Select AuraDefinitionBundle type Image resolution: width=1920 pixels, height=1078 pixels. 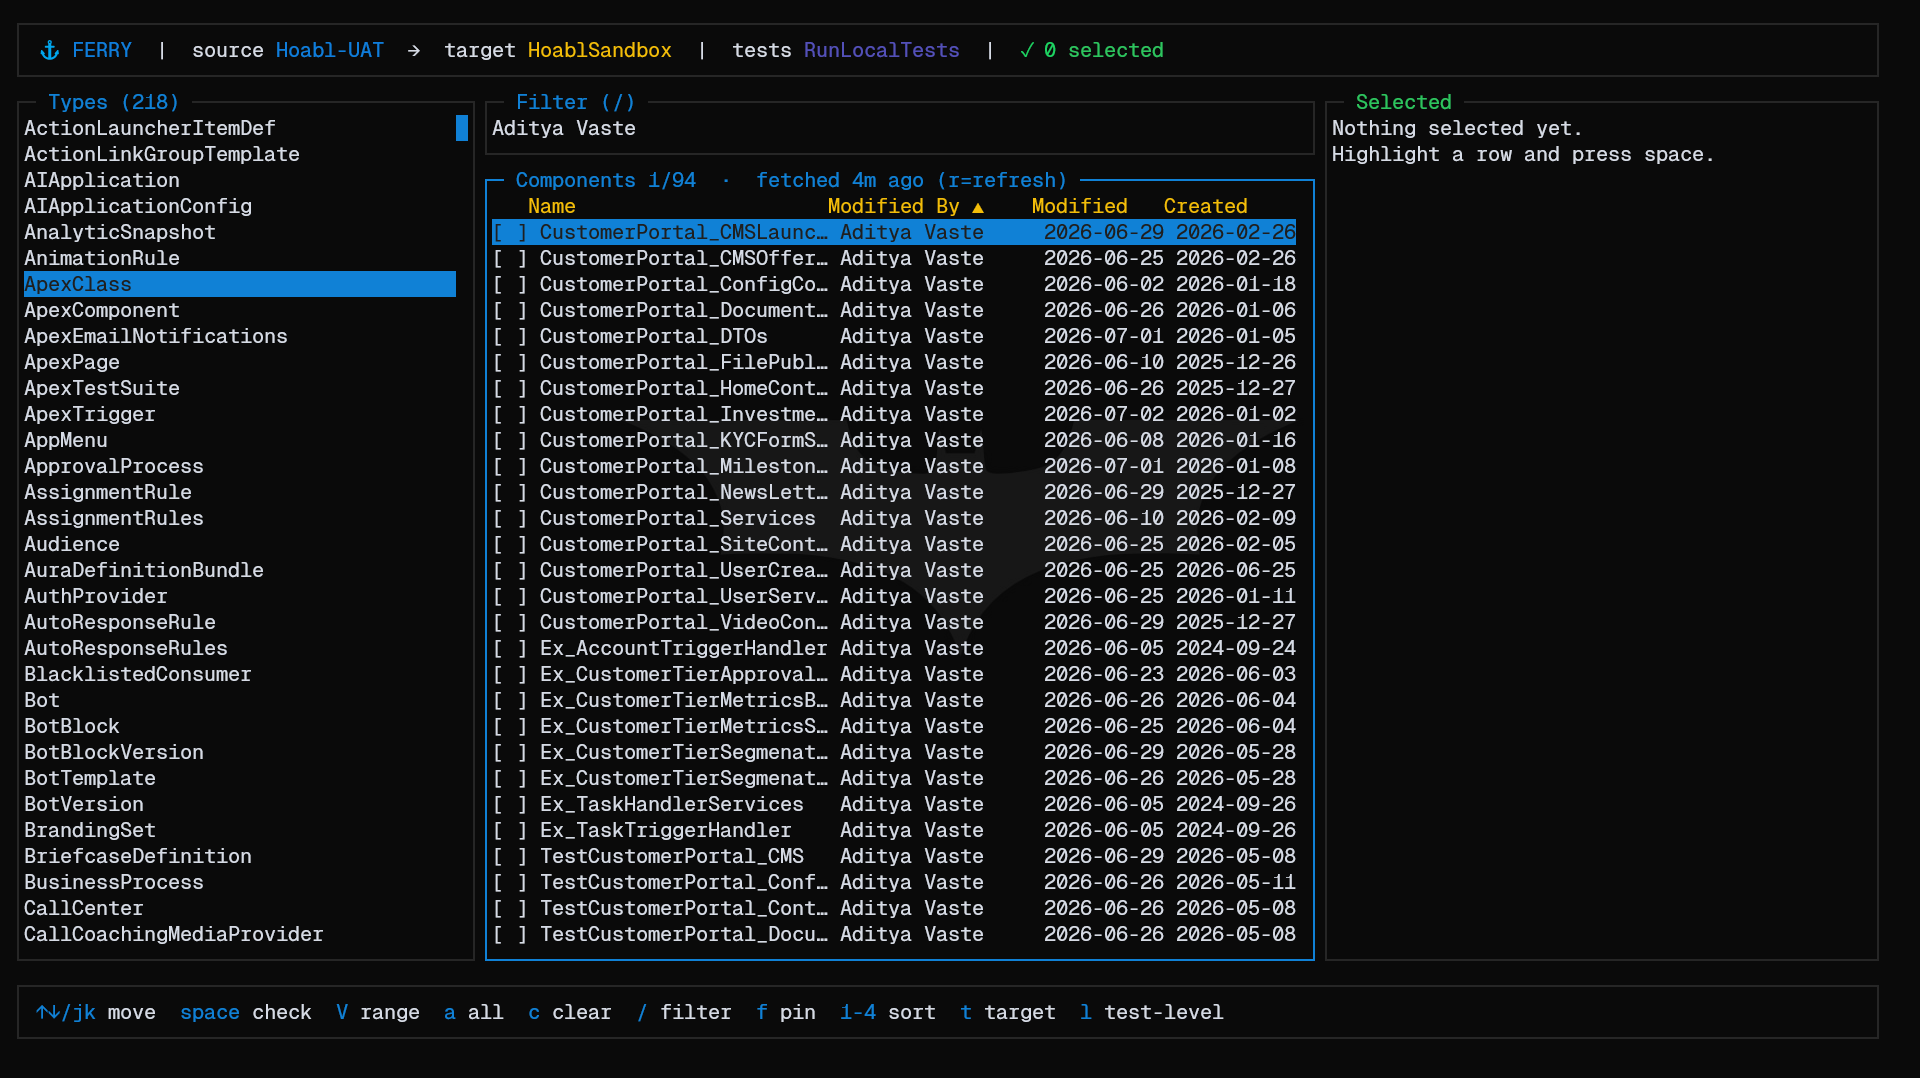144,570
